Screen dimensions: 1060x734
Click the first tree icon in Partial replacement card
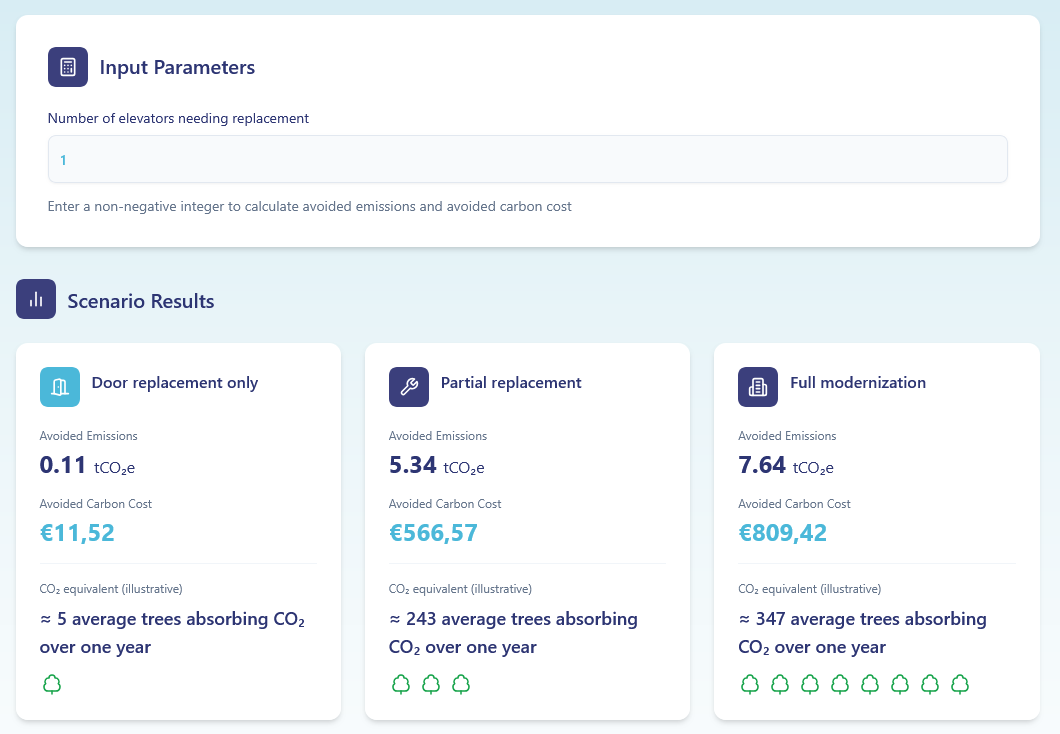[401, 685]
